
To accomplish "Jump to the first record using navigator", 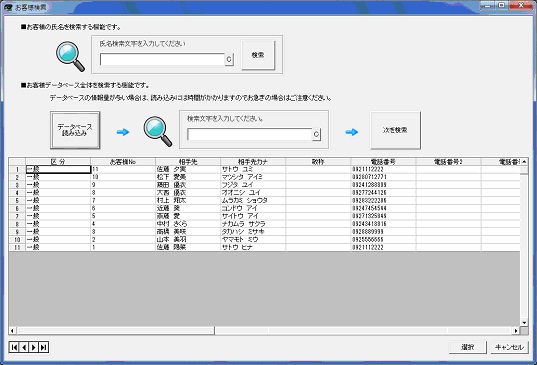I will [14, 347].
